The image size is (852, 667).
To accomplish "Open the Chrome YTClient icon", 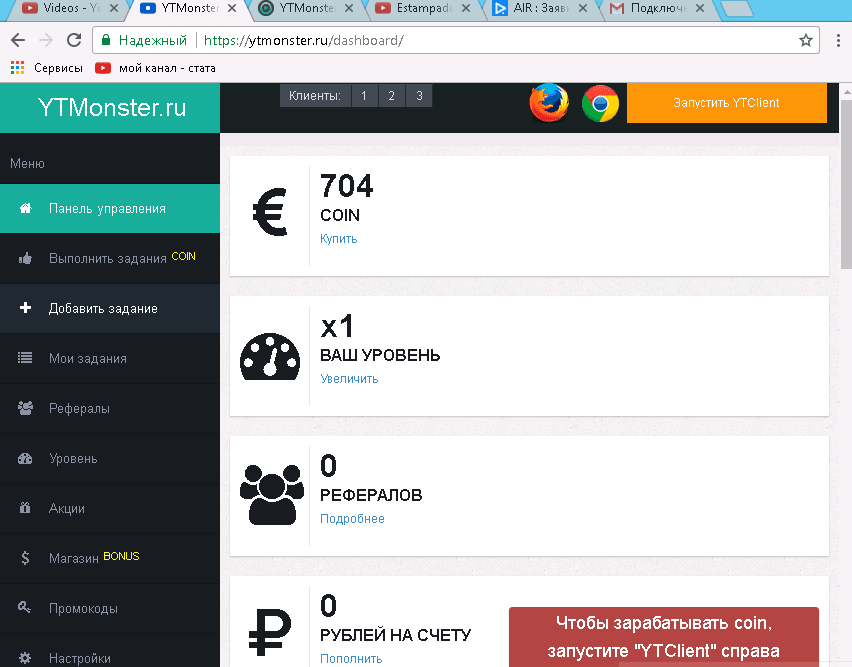I will pos(600,103).
